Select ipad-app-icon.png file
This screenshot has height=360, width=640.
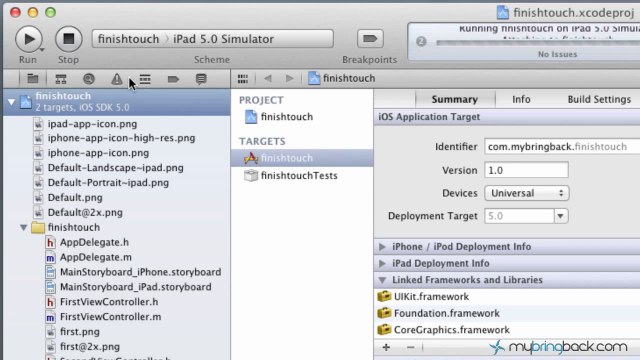click(92, 124)
